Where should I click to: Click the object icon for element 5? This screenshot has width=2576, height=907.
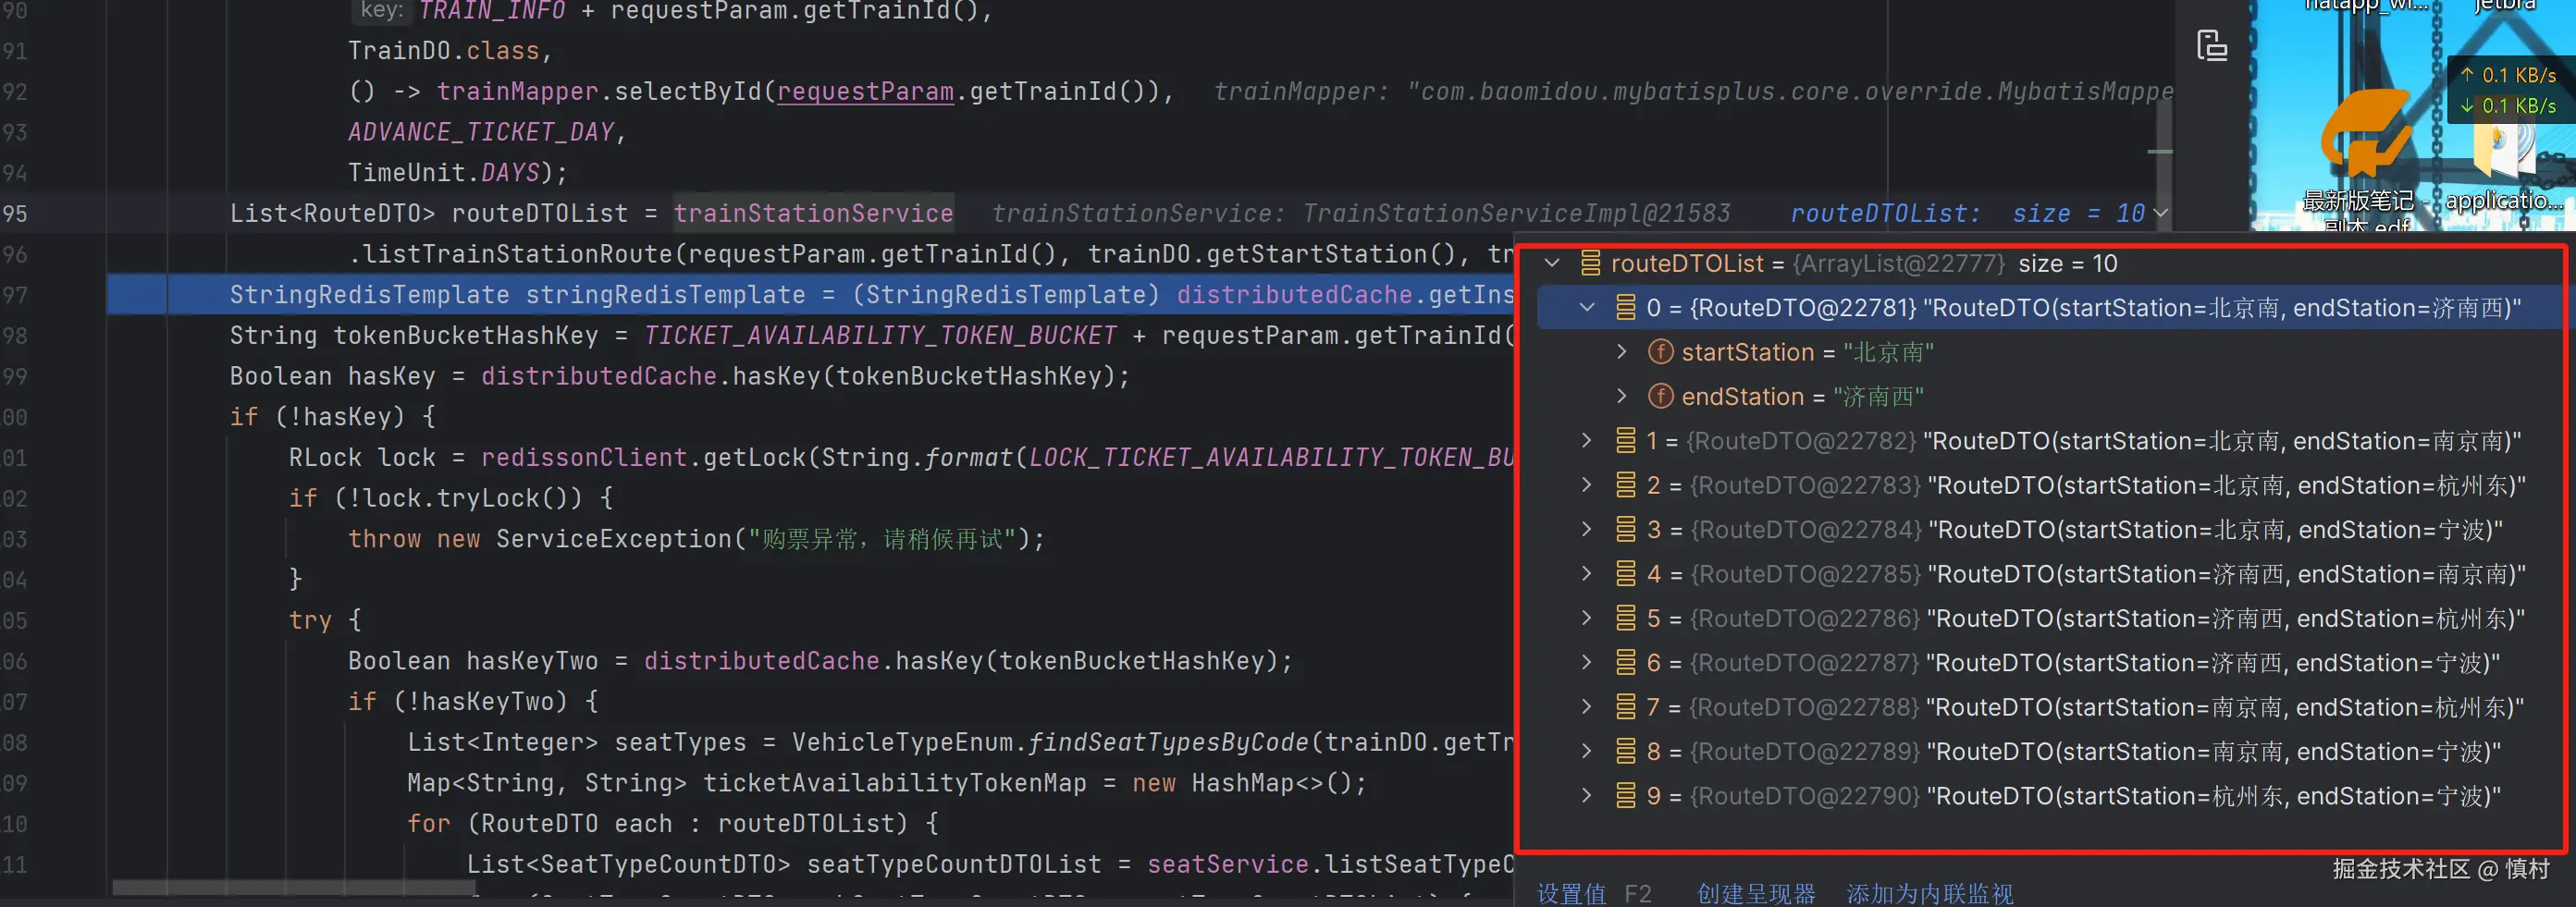click(x=1626, y=619)
